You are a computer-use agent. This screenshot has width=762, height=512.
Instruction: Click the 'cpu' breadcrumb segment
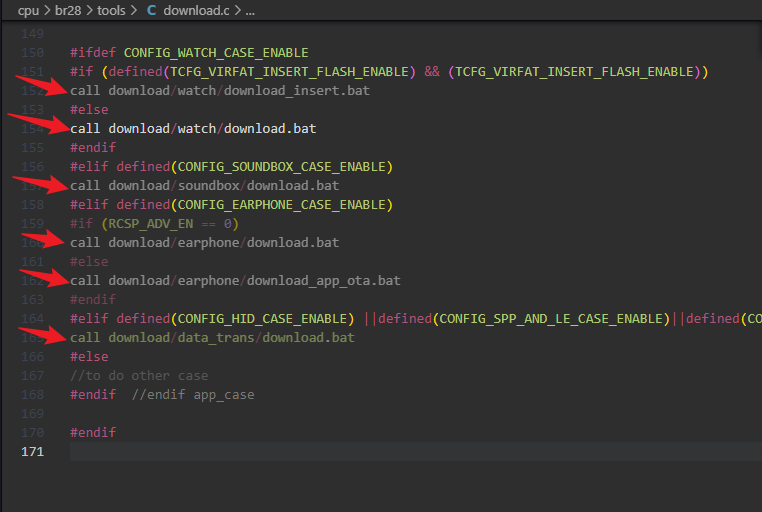pos(28,10)
